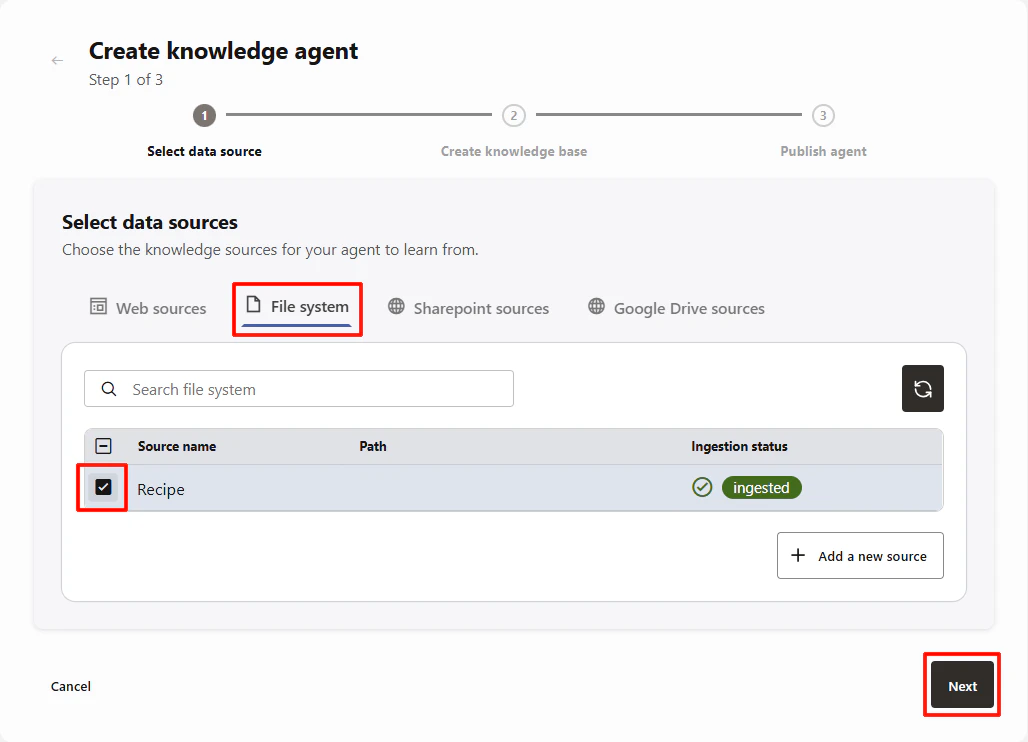Viewport: 1028px width, 742px height.
Task: Switch to the Web sources tab
Action: [148, 308]
